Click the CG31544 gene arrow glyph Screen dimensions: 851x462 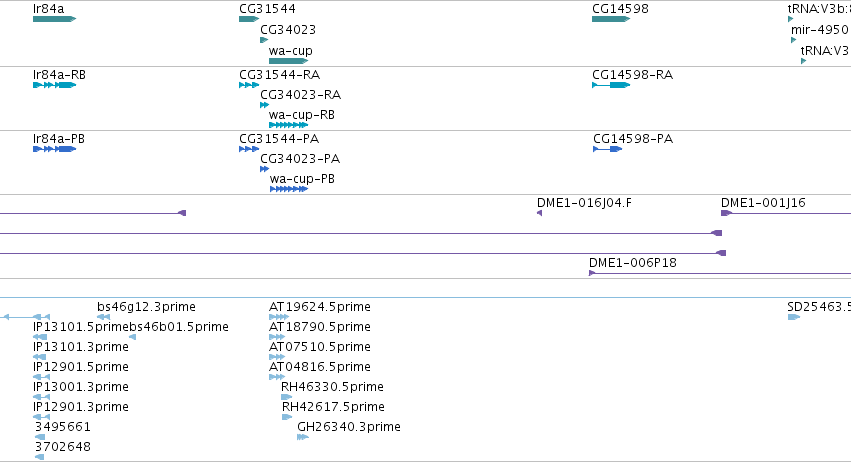249,19
